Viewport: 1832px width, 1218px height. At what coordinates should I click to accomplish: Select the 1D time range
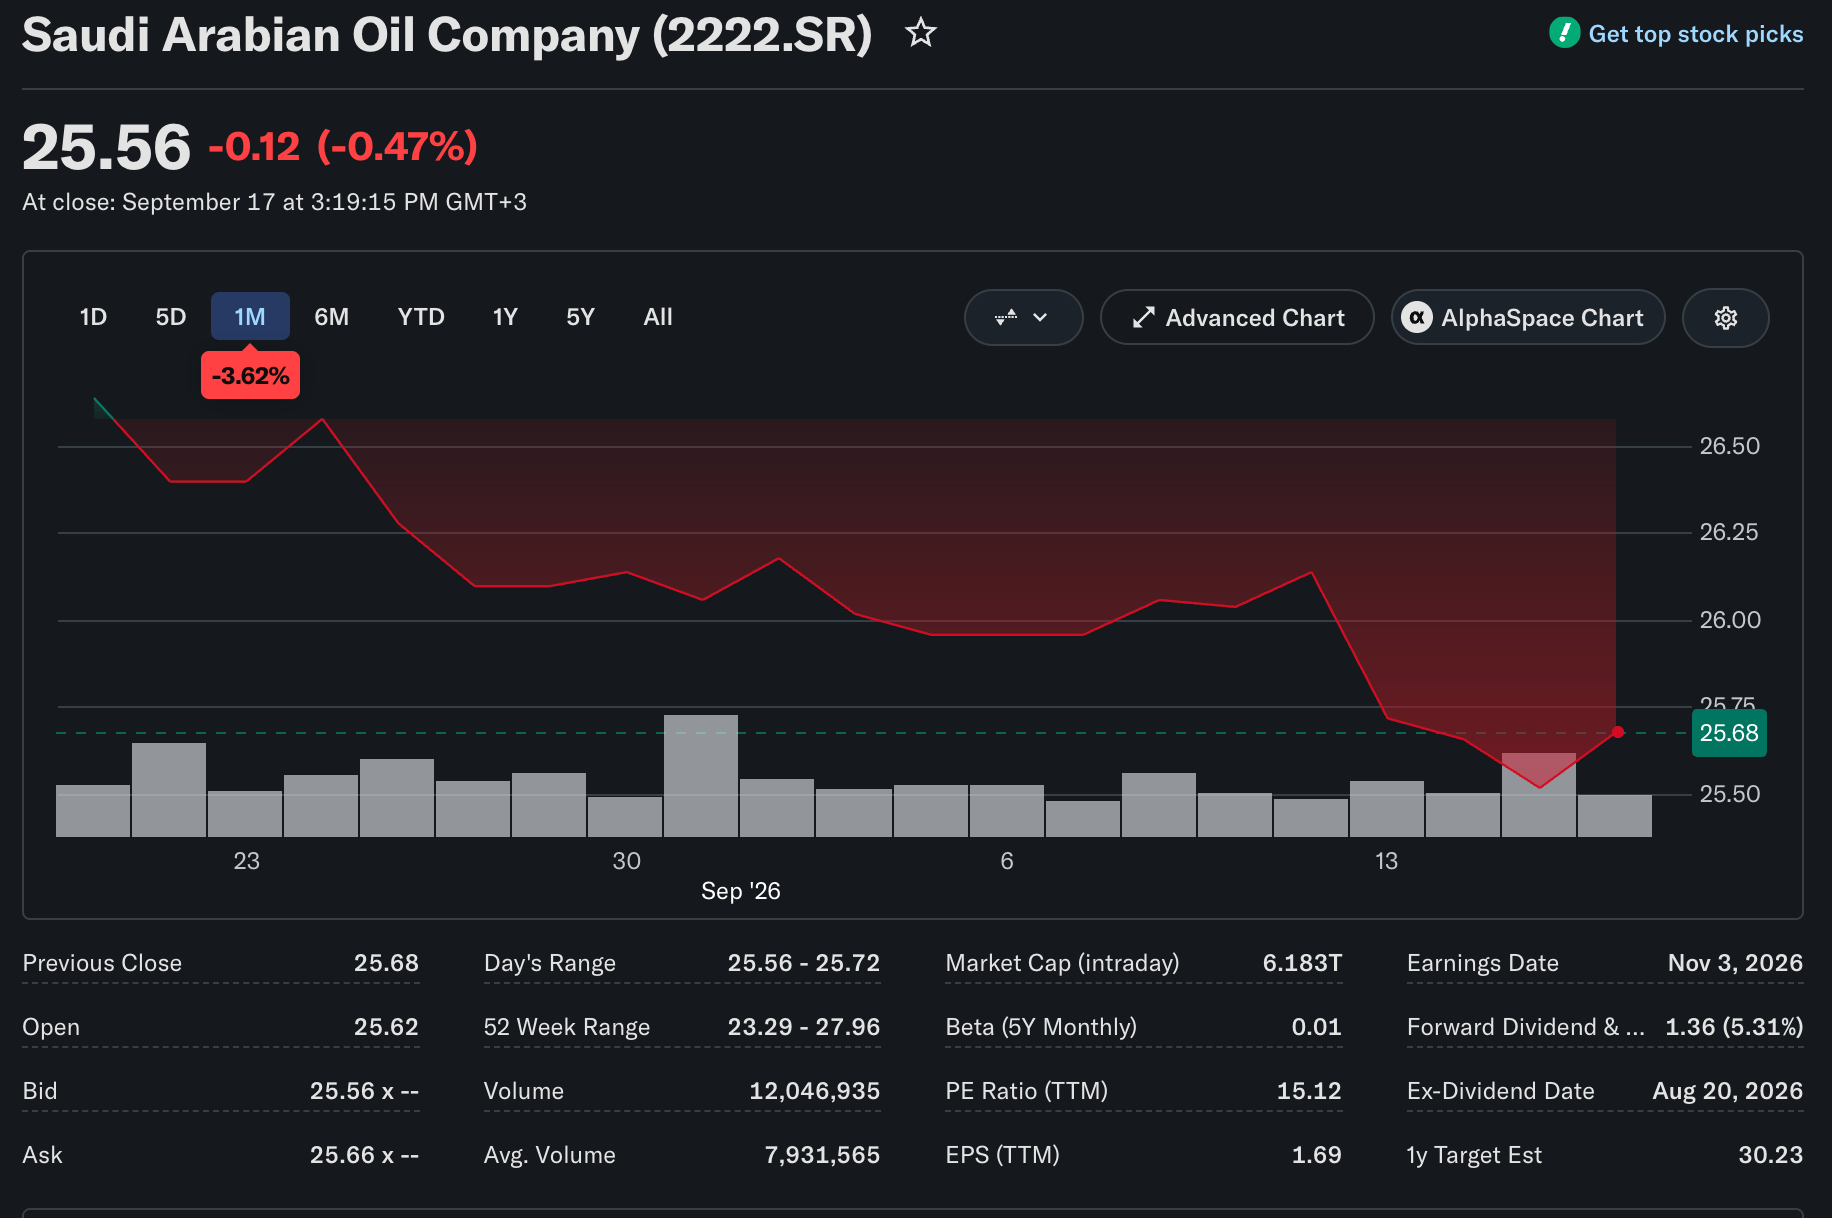(93, 317)
